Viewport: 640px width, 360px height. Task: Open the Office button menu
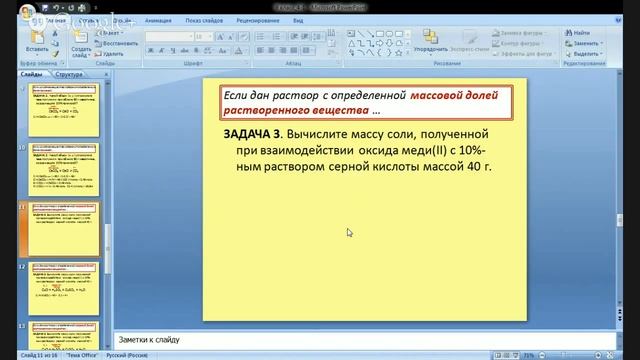point(27,11)
